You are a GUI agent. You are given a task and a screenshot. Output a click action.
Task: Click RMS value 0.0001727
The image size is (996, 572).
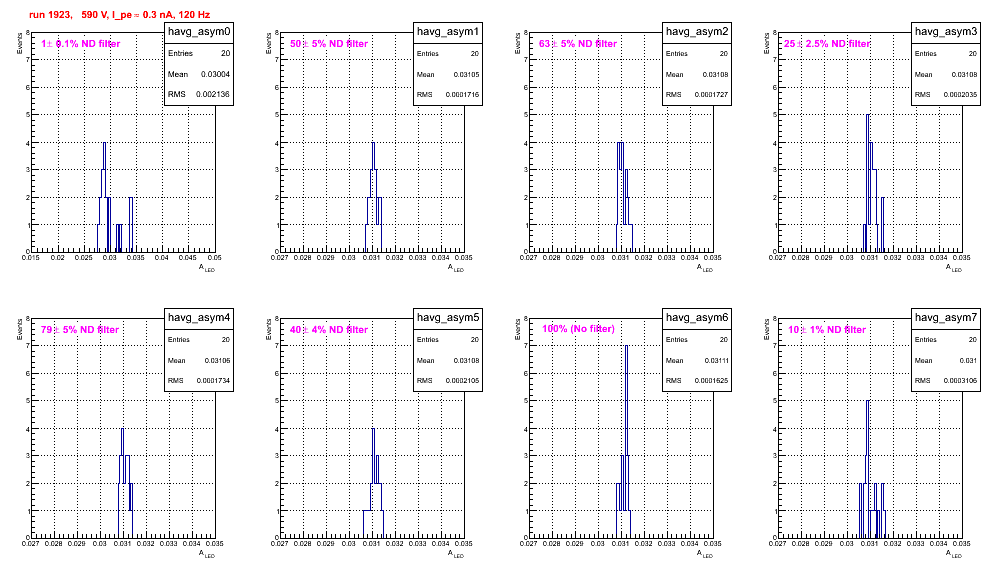(x=711, y=95)
